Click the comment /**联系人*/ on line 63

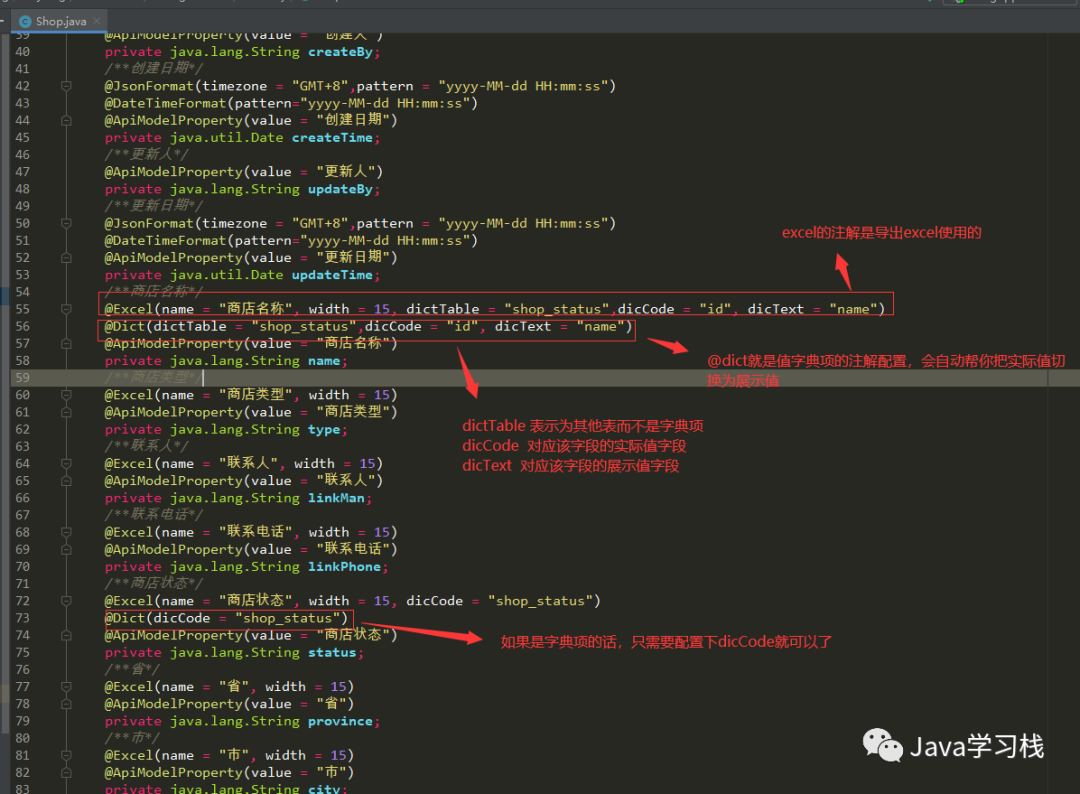146,446
